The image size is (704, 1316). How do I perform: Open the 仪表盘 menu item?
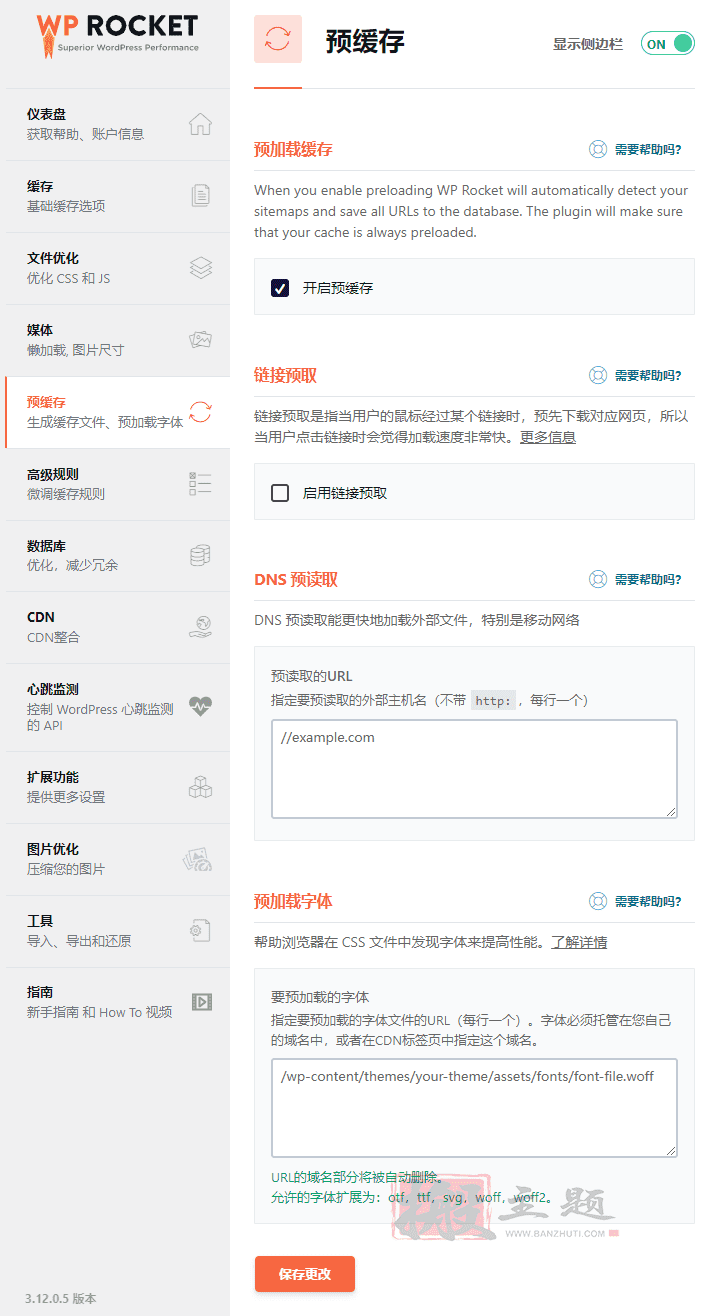[x=117, y=124]
